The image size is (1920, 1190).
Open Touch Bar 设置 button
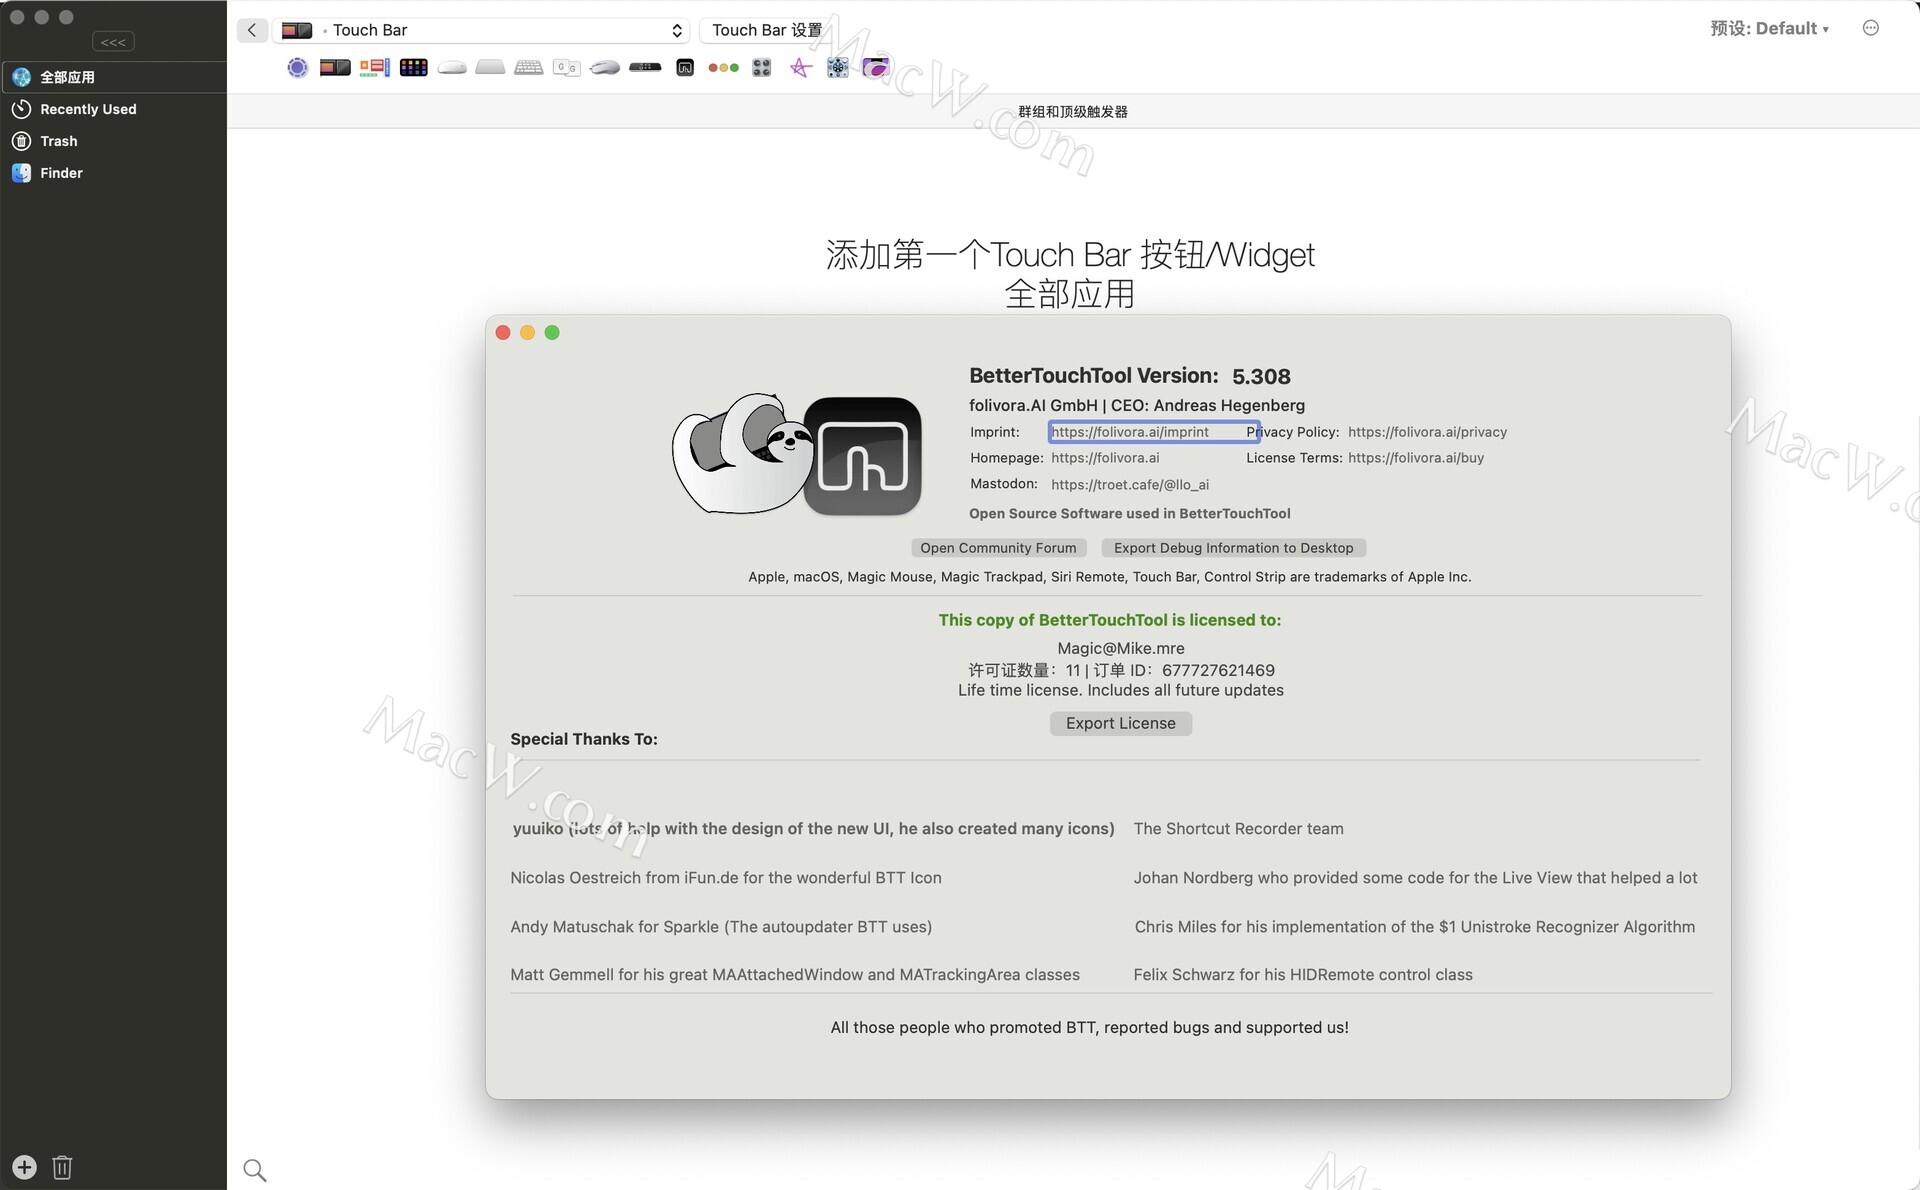766,30
